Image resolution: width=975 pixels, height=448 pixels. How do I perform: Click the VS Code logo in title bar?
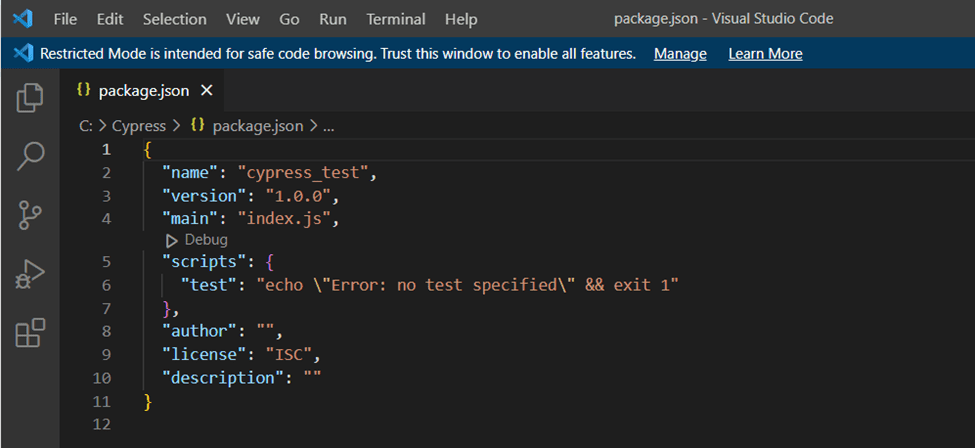tap(22, 19)
